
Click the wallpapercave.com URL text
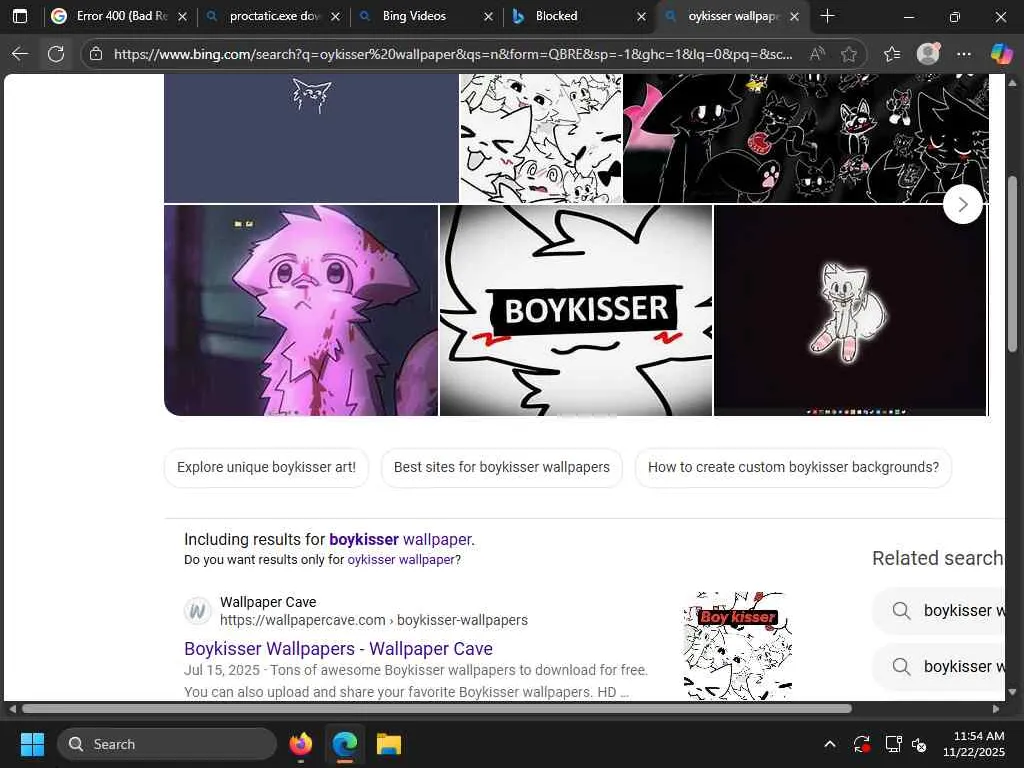pyautogui.click(x=374, y=620)
